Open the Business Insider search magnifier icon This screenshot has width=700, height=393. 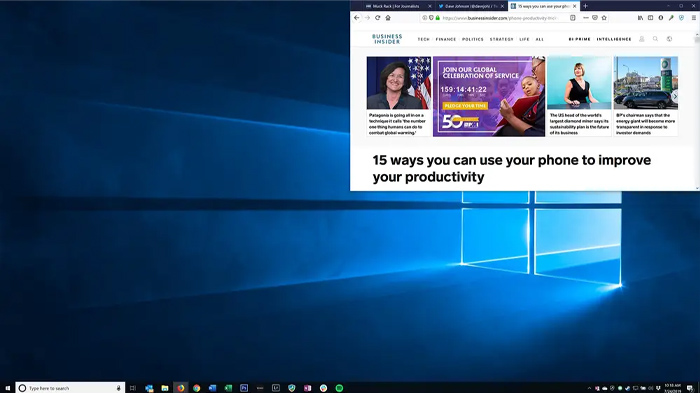click(655, 39)
